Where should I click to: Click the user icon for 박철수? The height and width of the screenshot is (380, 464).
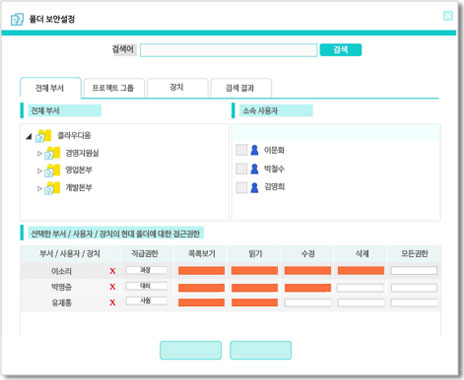point(254,169)
